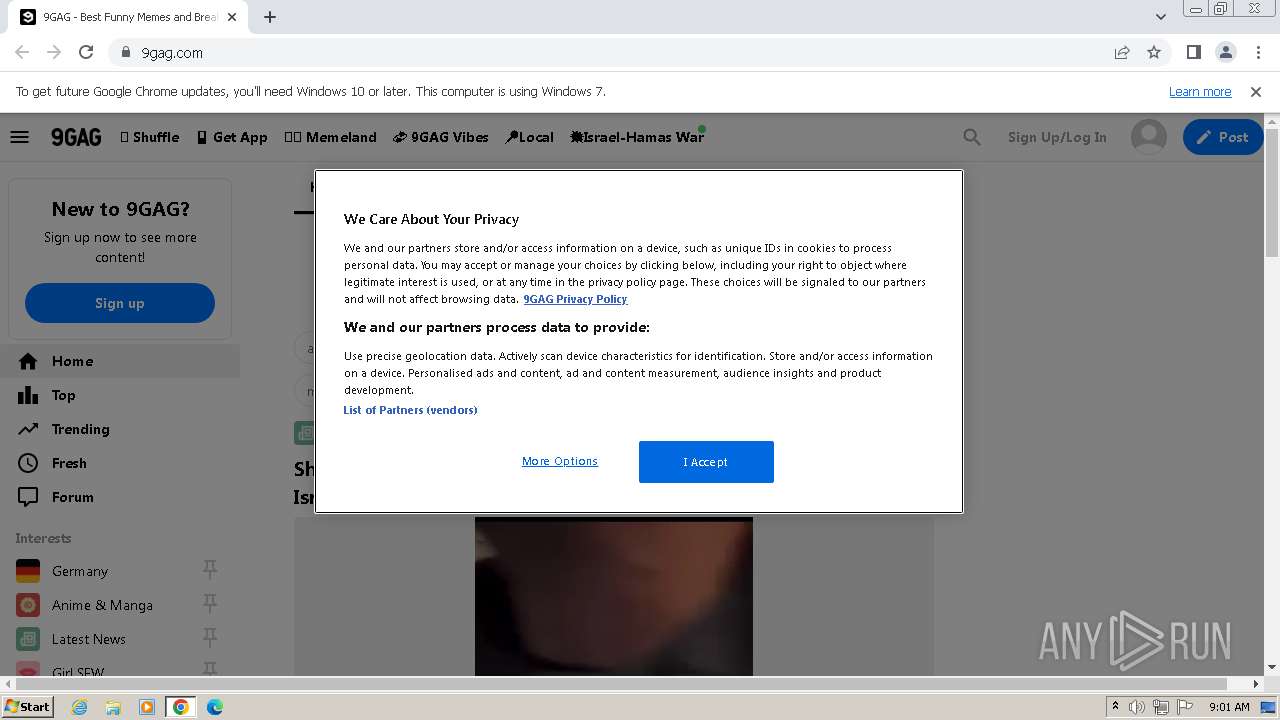Go back in Chrome
1280x720 pixels.
click(22, 53)
